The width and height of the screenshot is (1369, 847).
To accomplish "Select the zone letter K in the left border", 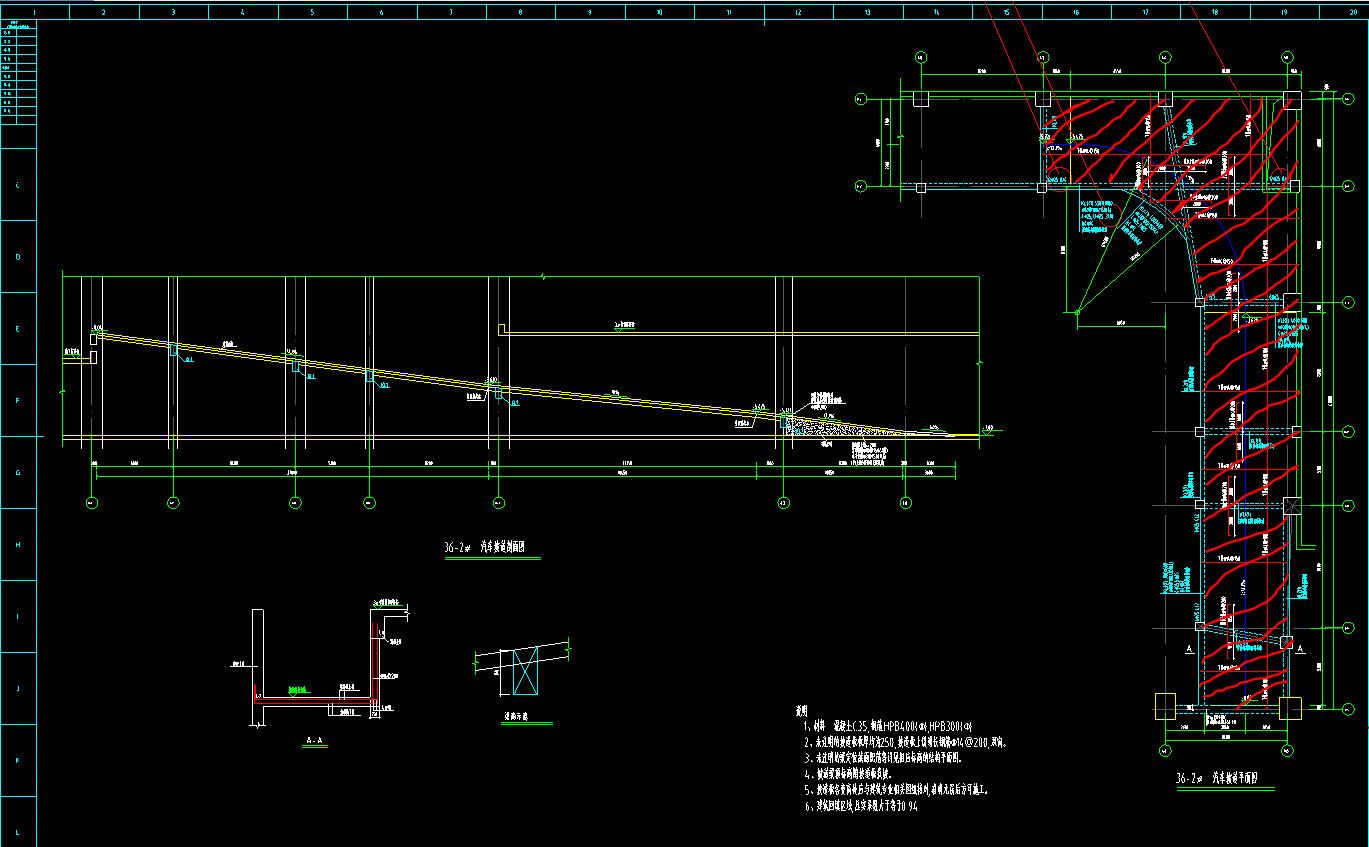I will coord(17,761).
